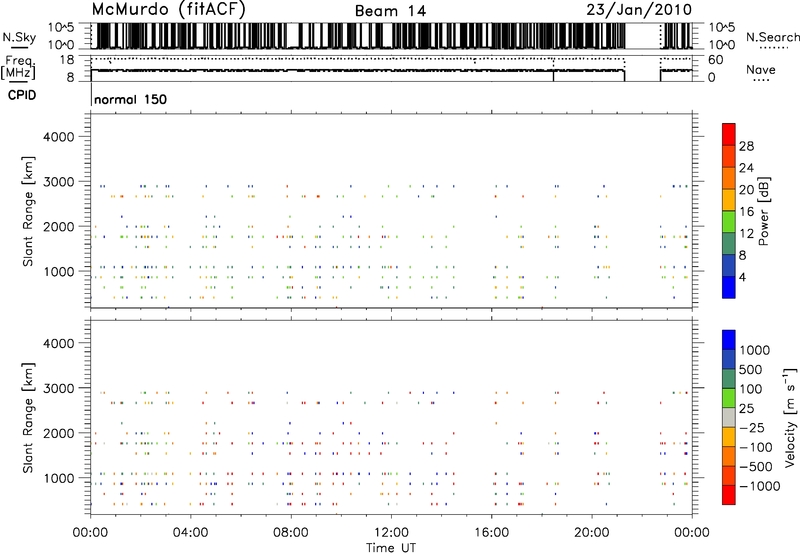Click the gray -25 to 25 Velocity colorbar segment
The height and width of the screenshot is (554, 800).
click(729, 417)
